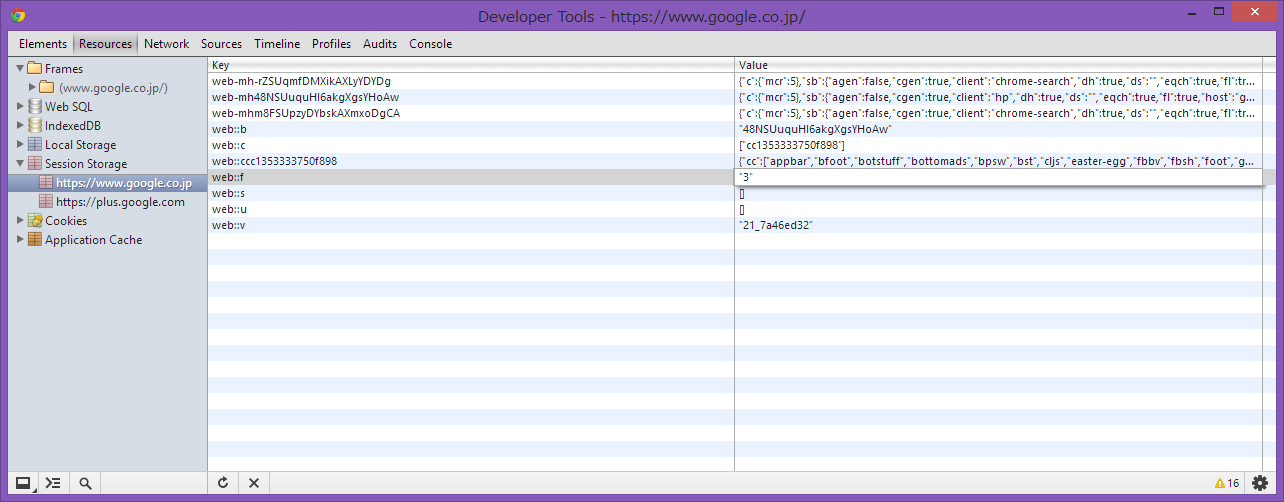Click the Local Storage tree label

(81, 145)
